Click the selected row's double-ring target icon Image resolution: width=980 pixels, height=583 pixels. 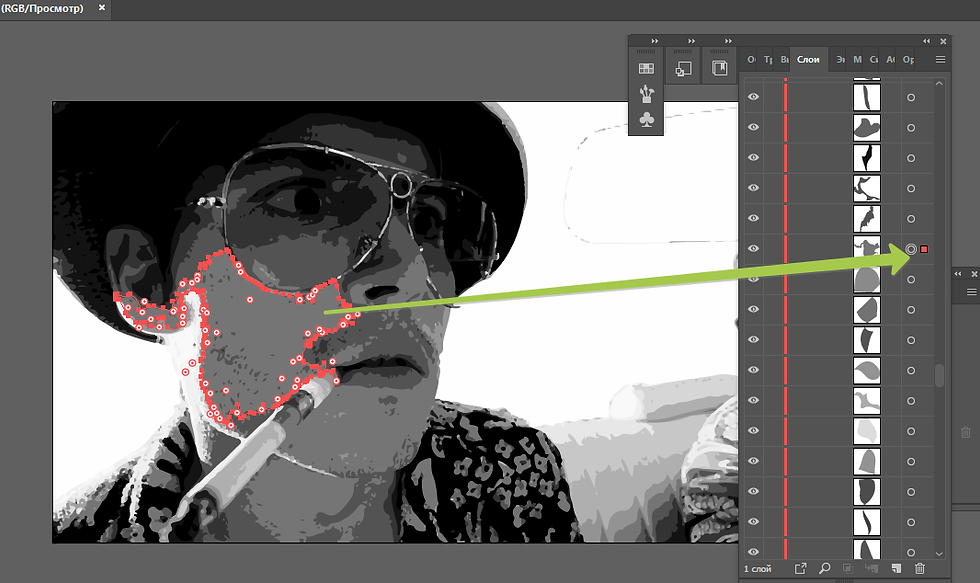tap(911, 249)
